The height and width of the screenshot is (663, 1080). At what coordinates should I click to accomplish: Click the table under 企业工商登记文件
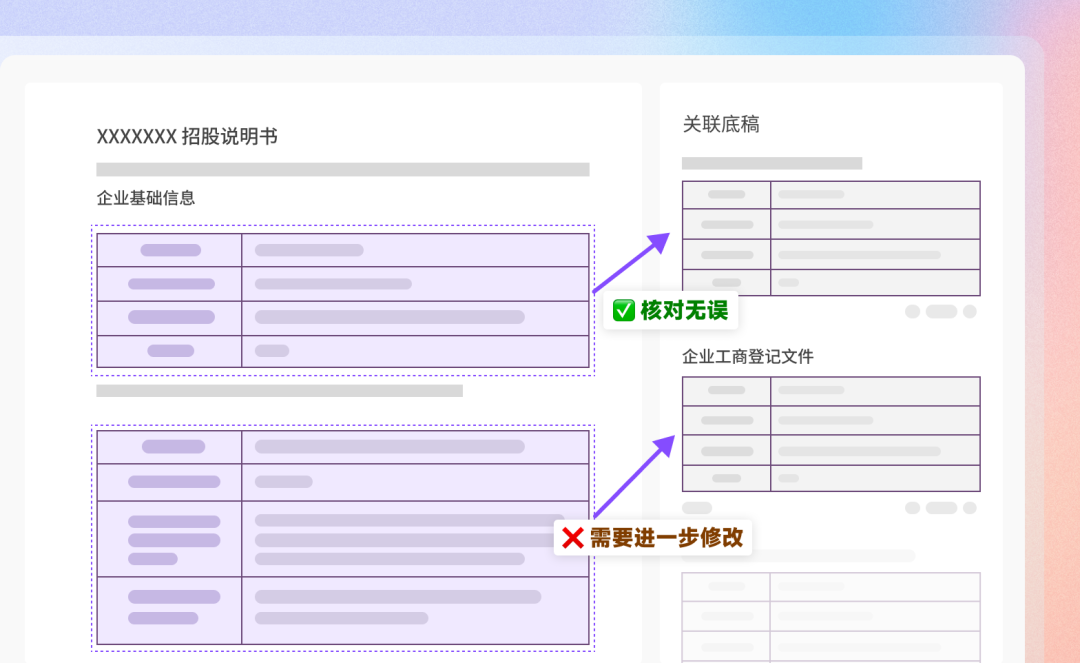coord(831,434)
